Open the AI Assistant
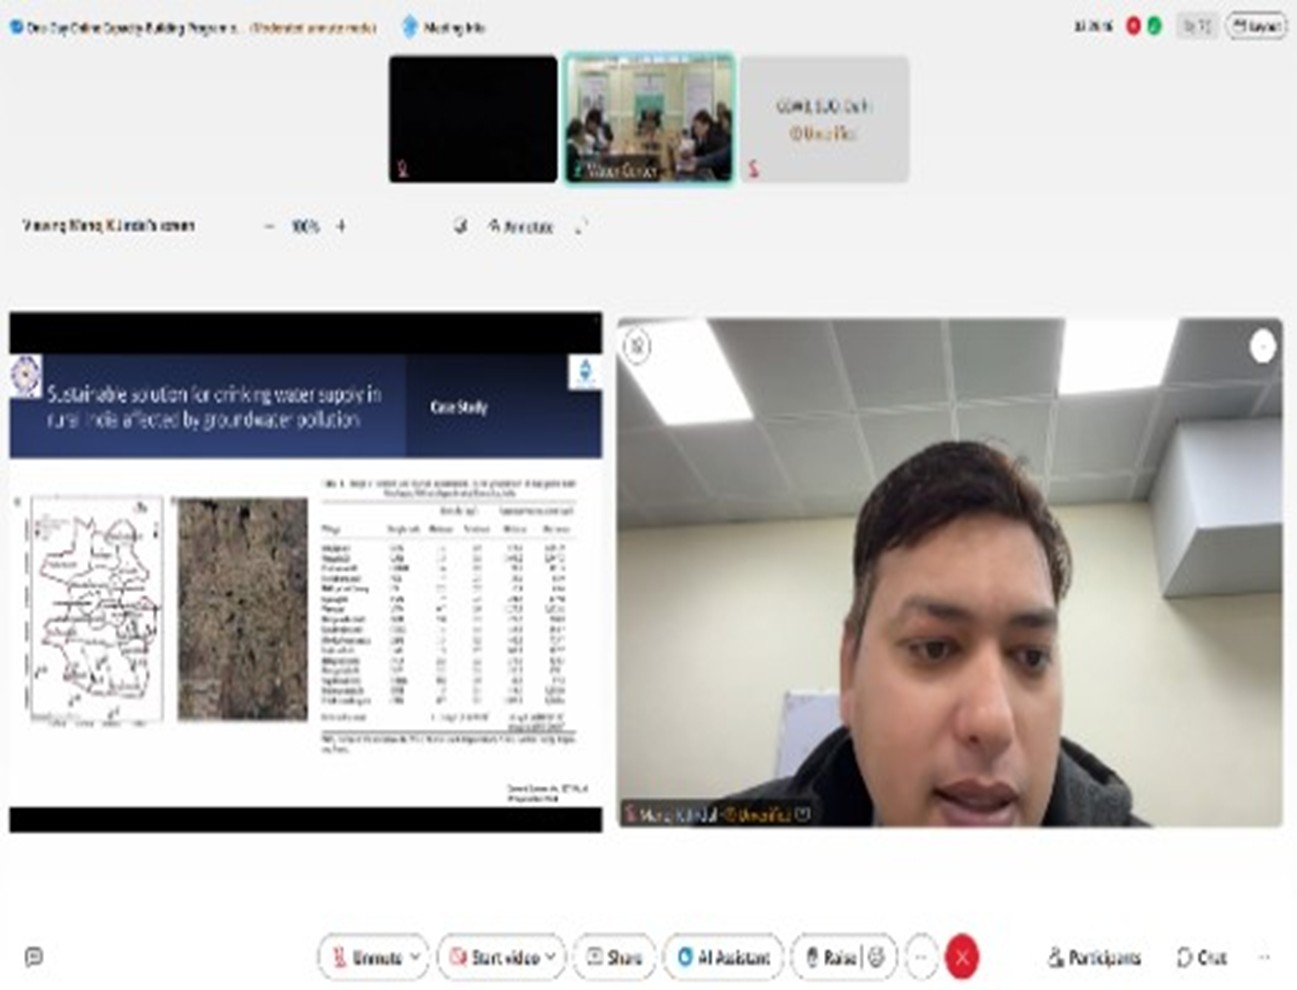The height and width of the screenshot is (990, 1297). tap(724, 957)
